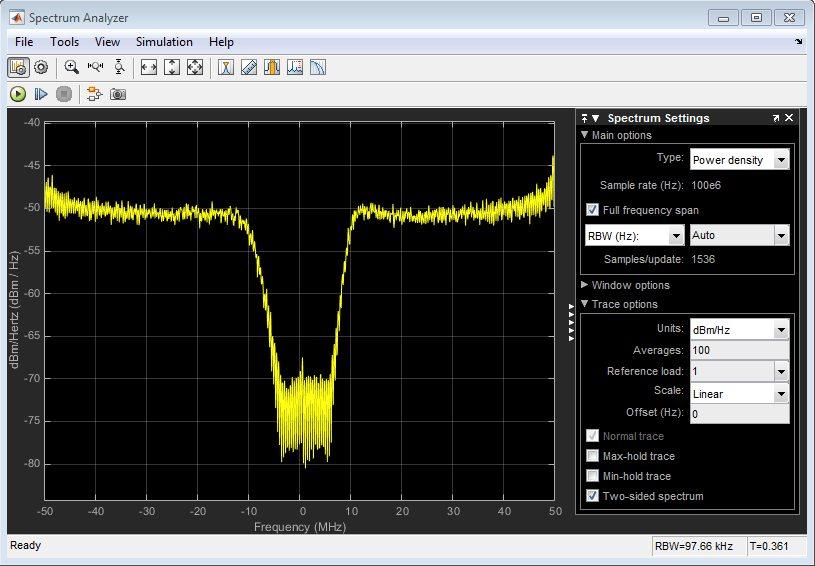Viewport: 815px width, 566px height.
Task: Open the Simulation menu
Action: (164, 42)
